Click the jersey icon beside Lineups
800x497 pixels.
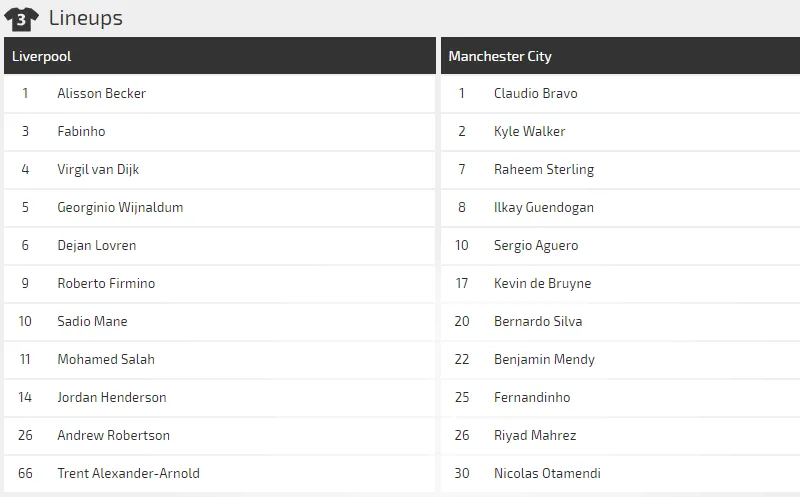pos(21,18)
